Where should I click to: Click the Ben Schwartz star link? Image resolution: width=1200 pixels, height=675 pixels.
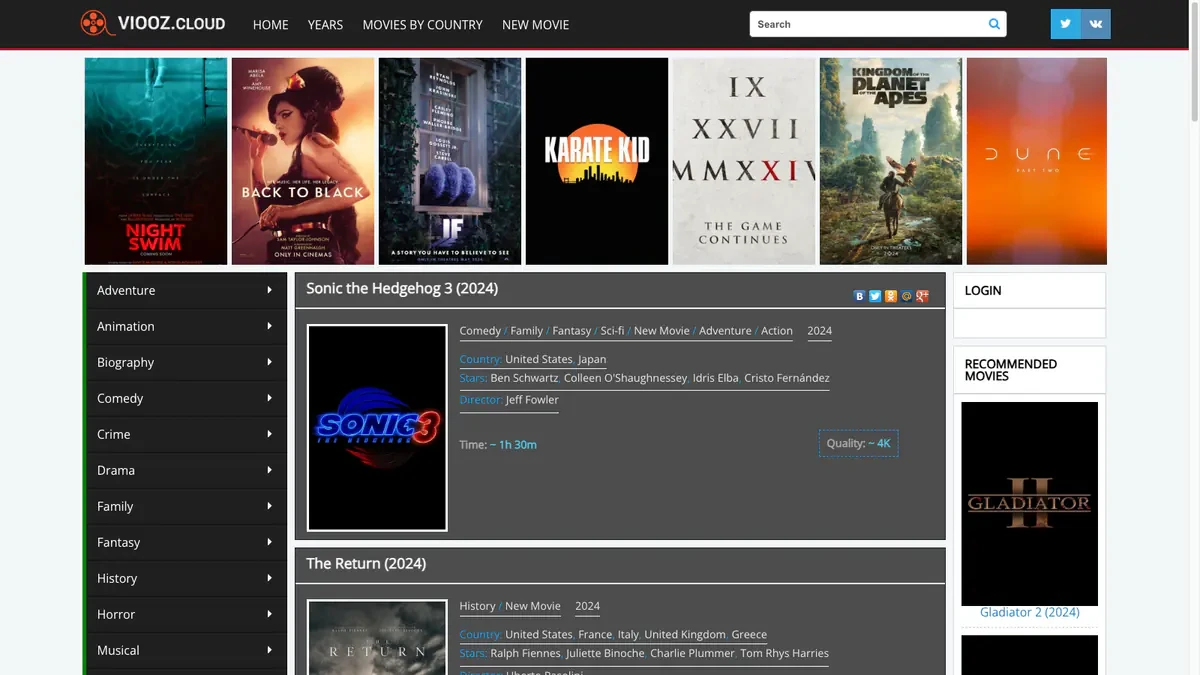pos(524,378)
